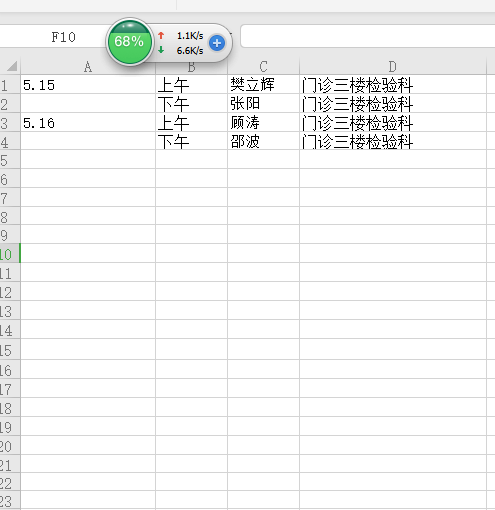
Task: Click the select-all corner triangle
Action: pyautogui.click(x=11, y=66)
